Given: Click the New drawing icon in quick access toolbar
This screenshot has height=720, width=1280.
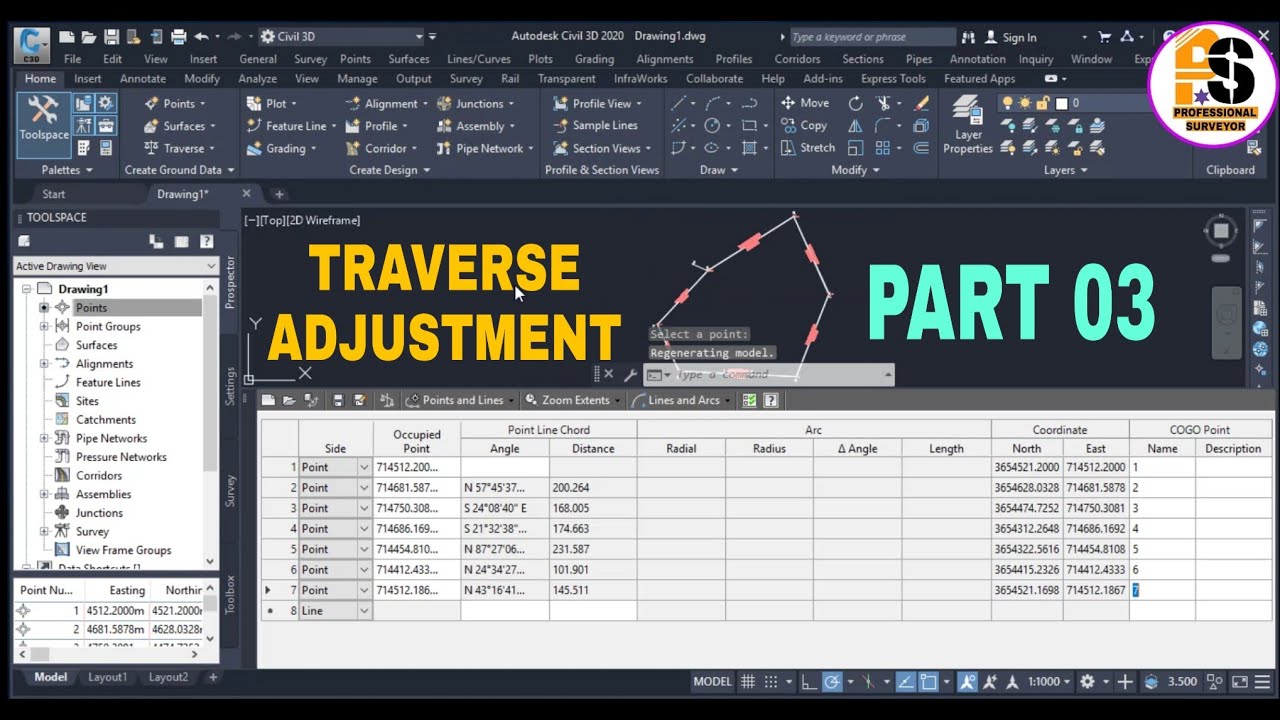Looking at the screenshot, I should [x=67, y=37].
